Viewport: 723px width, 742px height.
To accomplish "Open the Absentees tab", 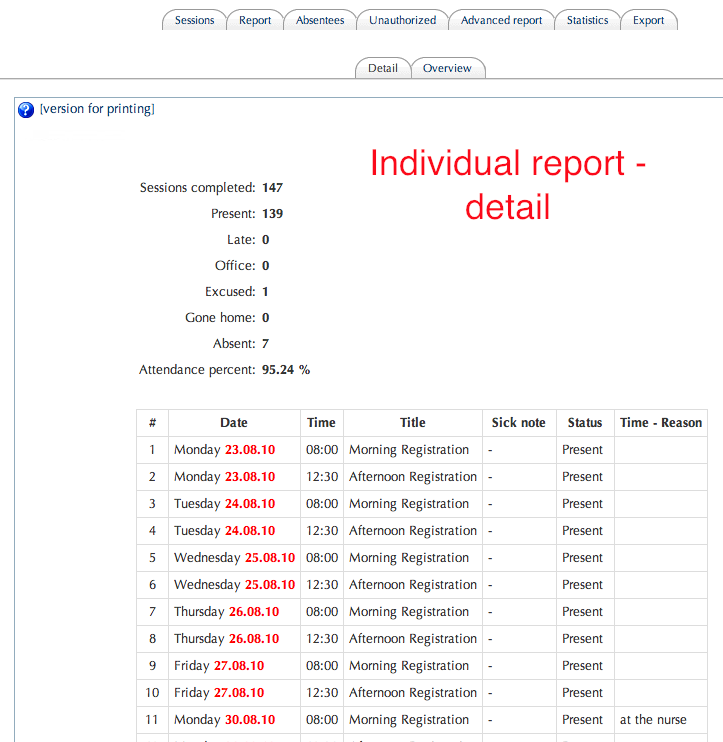I will pyautogui.click(x=320, y=20).
